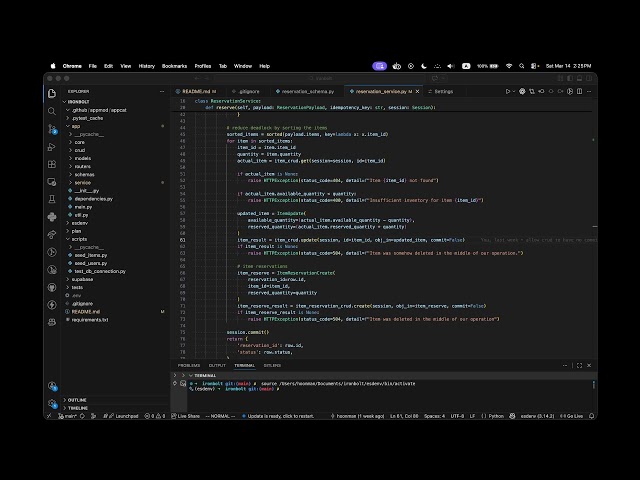Open the Explorer panel more actions ellipsis
This screenshot has width=640, height=480.
tap(162, 91)
